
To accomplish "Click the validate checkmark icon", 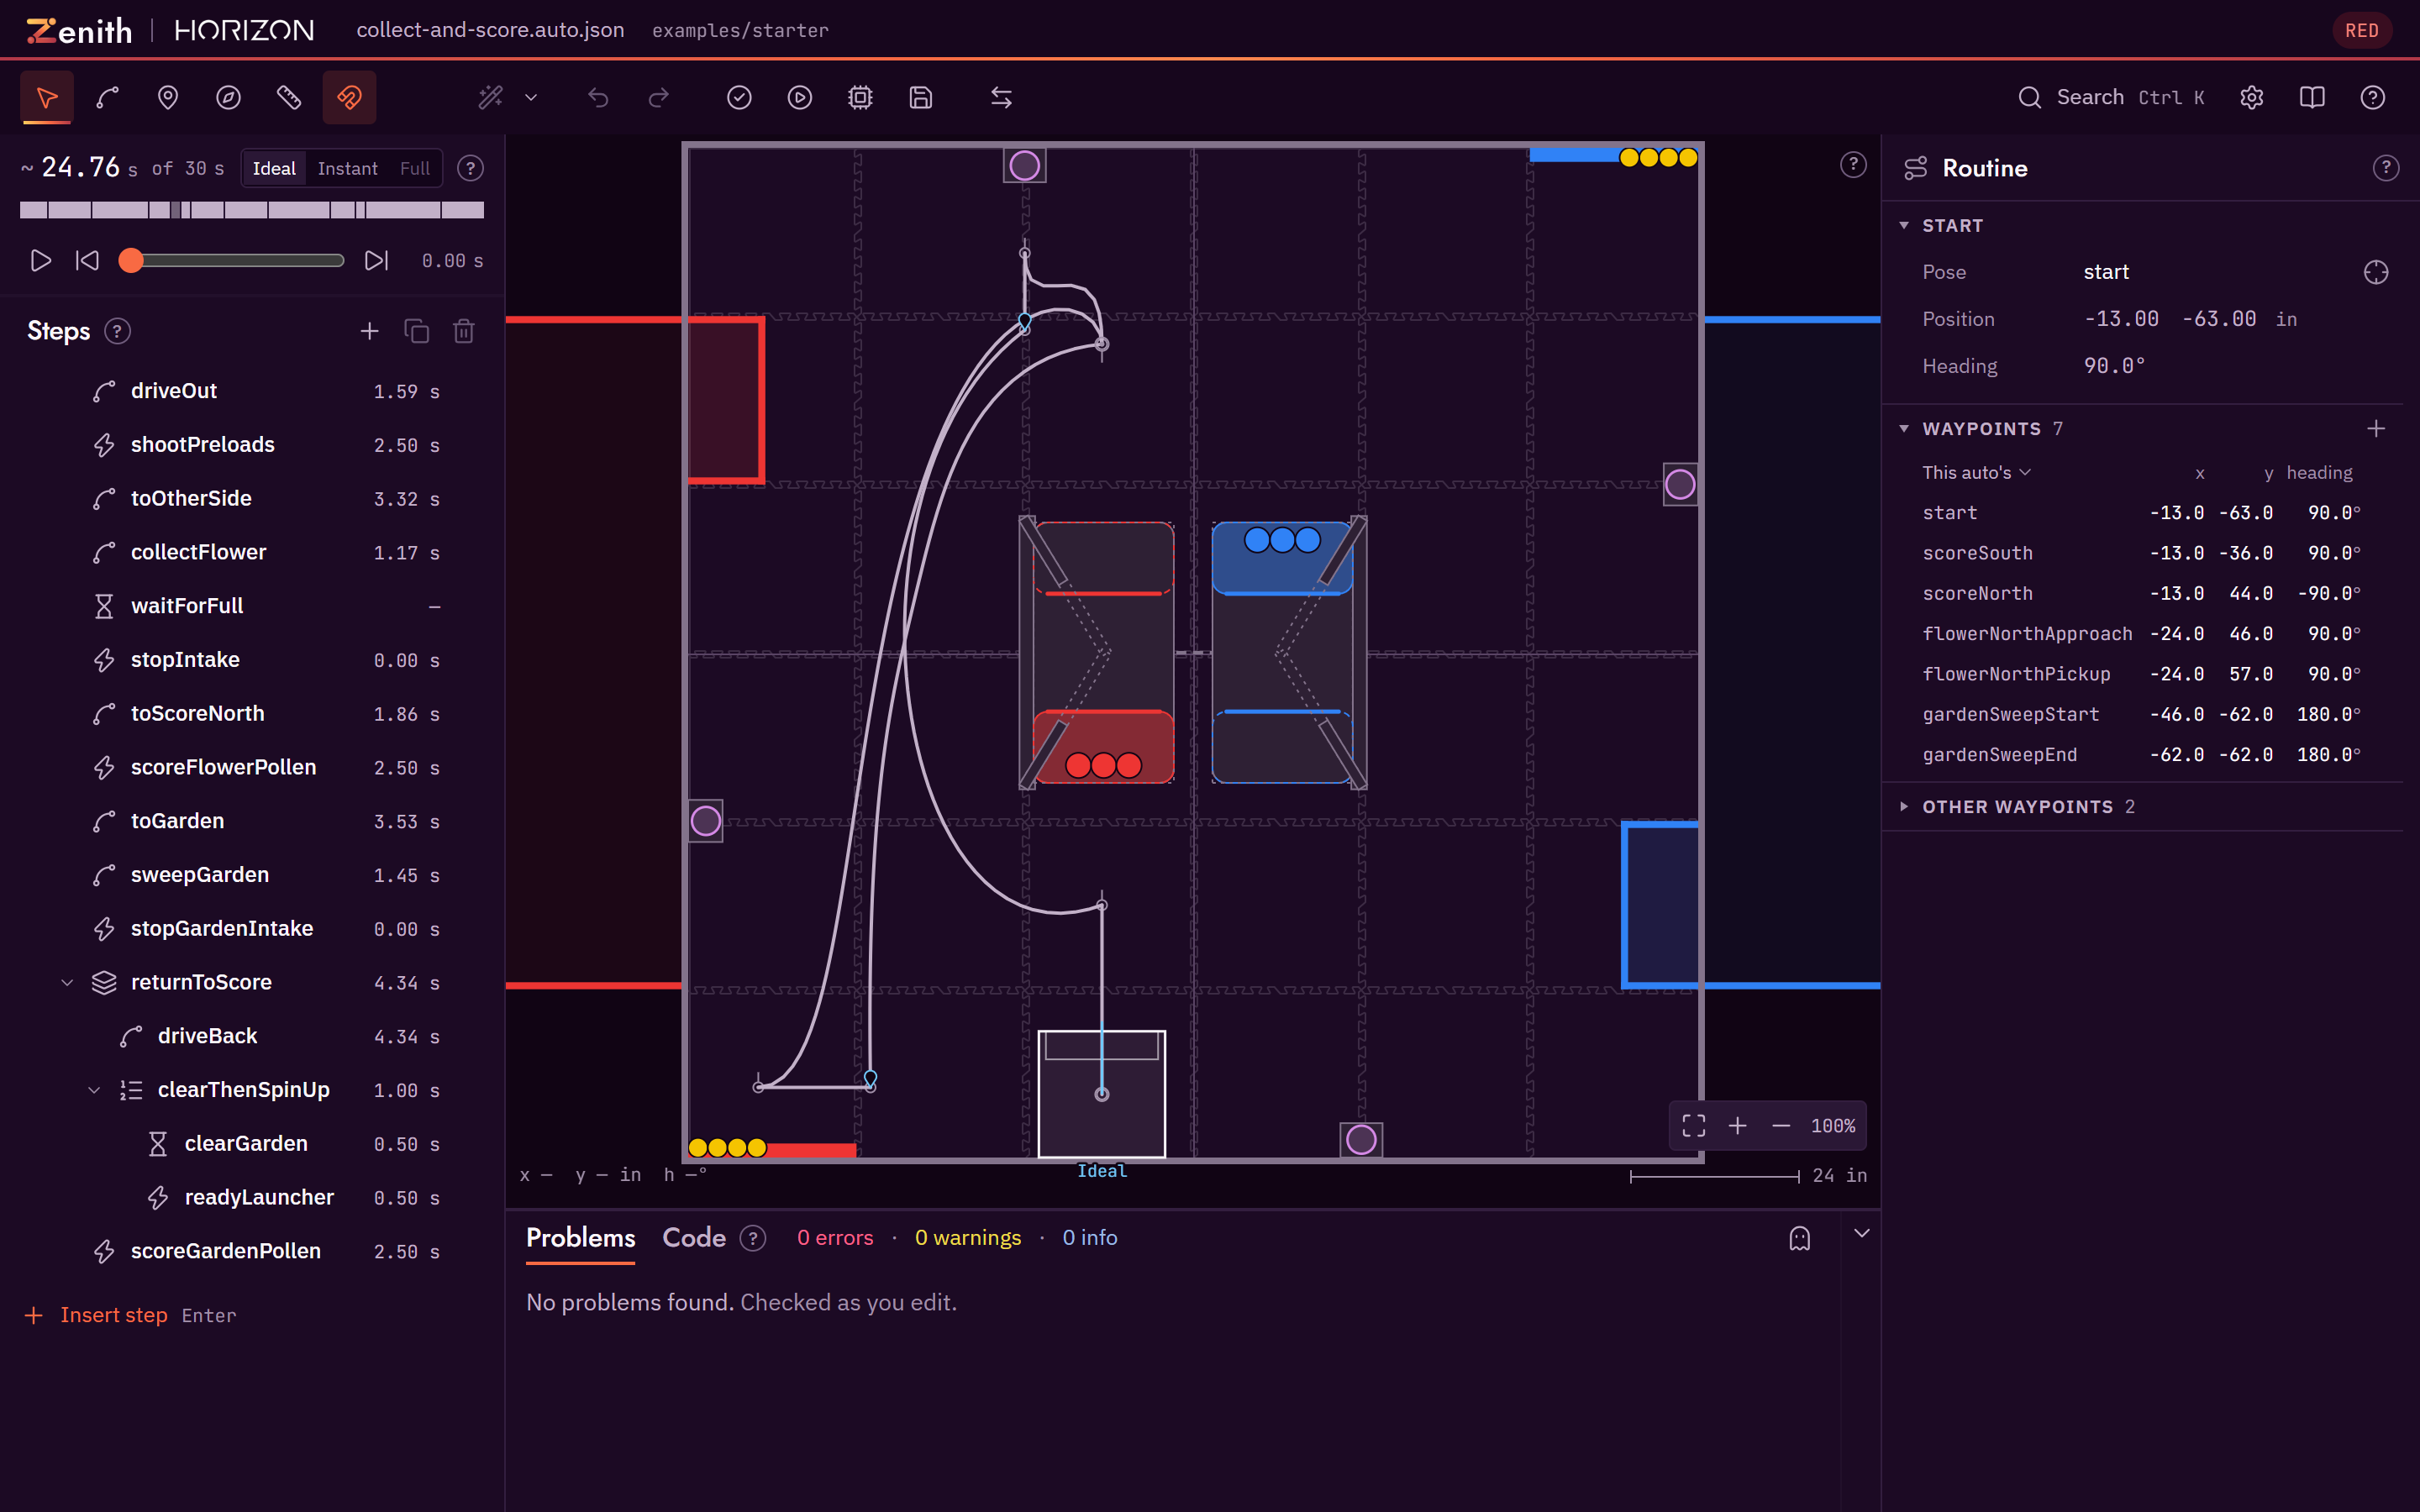I will point(739,97).
